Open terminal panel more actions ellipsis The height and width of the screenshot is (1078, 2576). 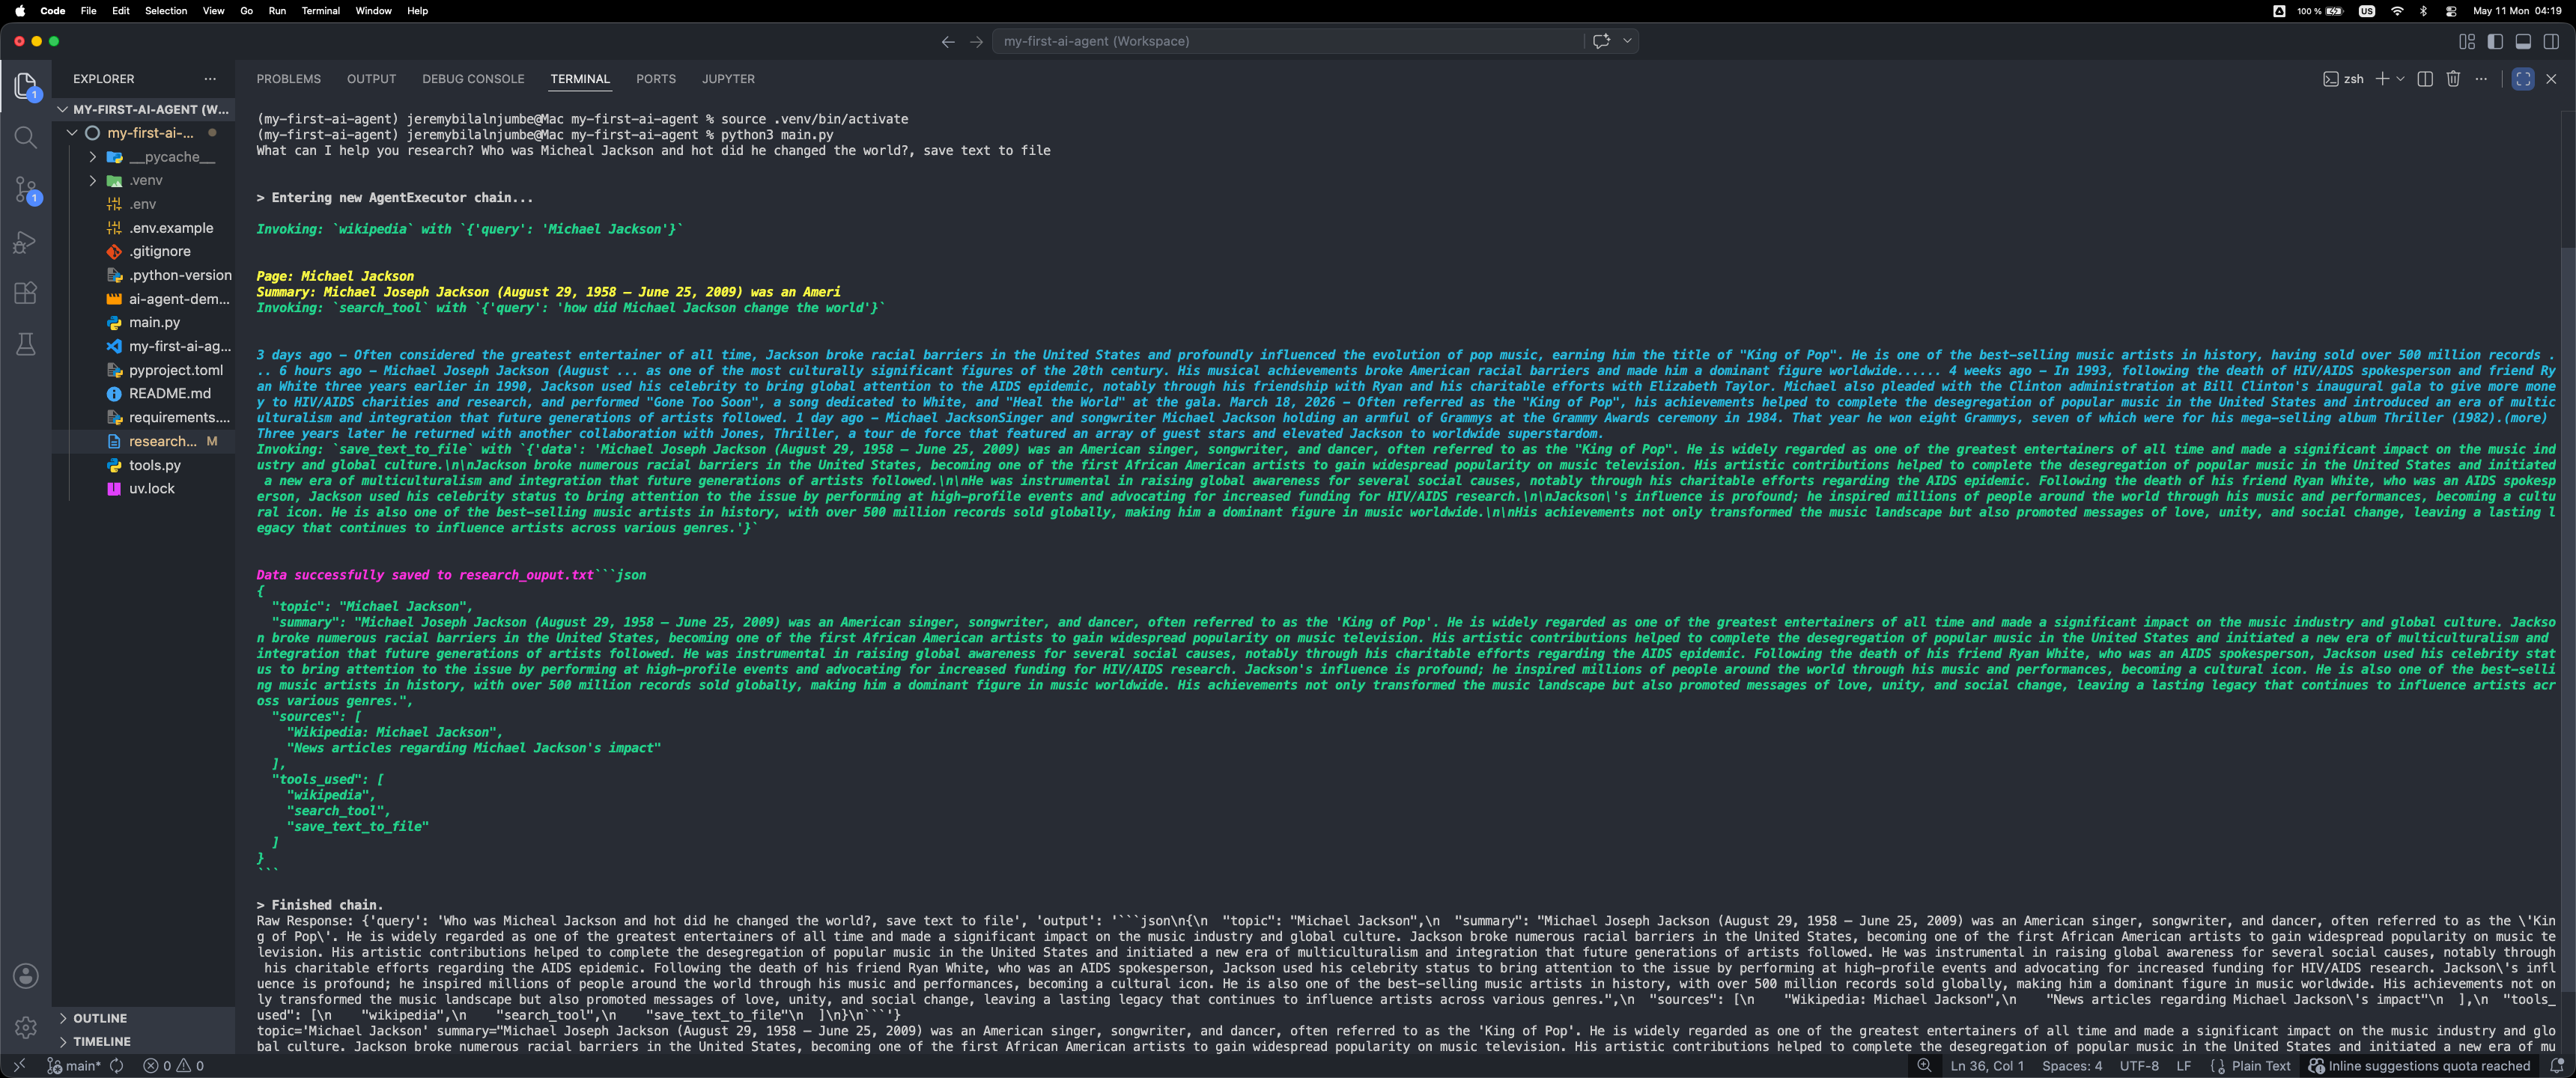tap(2481, 79)
